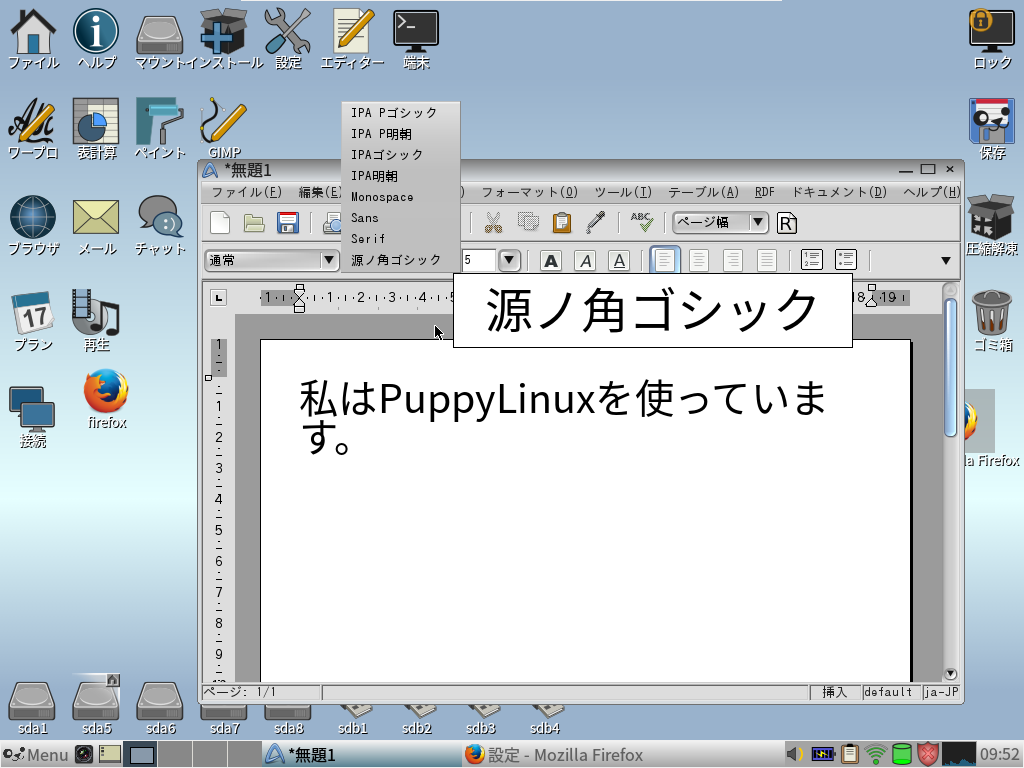
Task: Toggle bold formatting on the selection
Action: (551, 259)
